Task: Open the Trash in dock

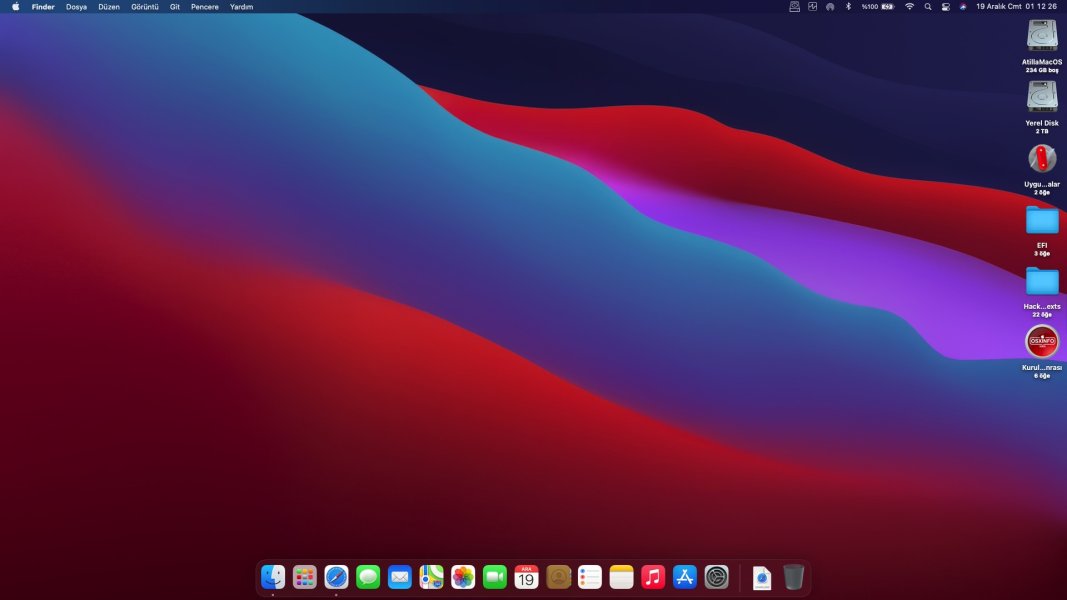Action: click(793, 577)
